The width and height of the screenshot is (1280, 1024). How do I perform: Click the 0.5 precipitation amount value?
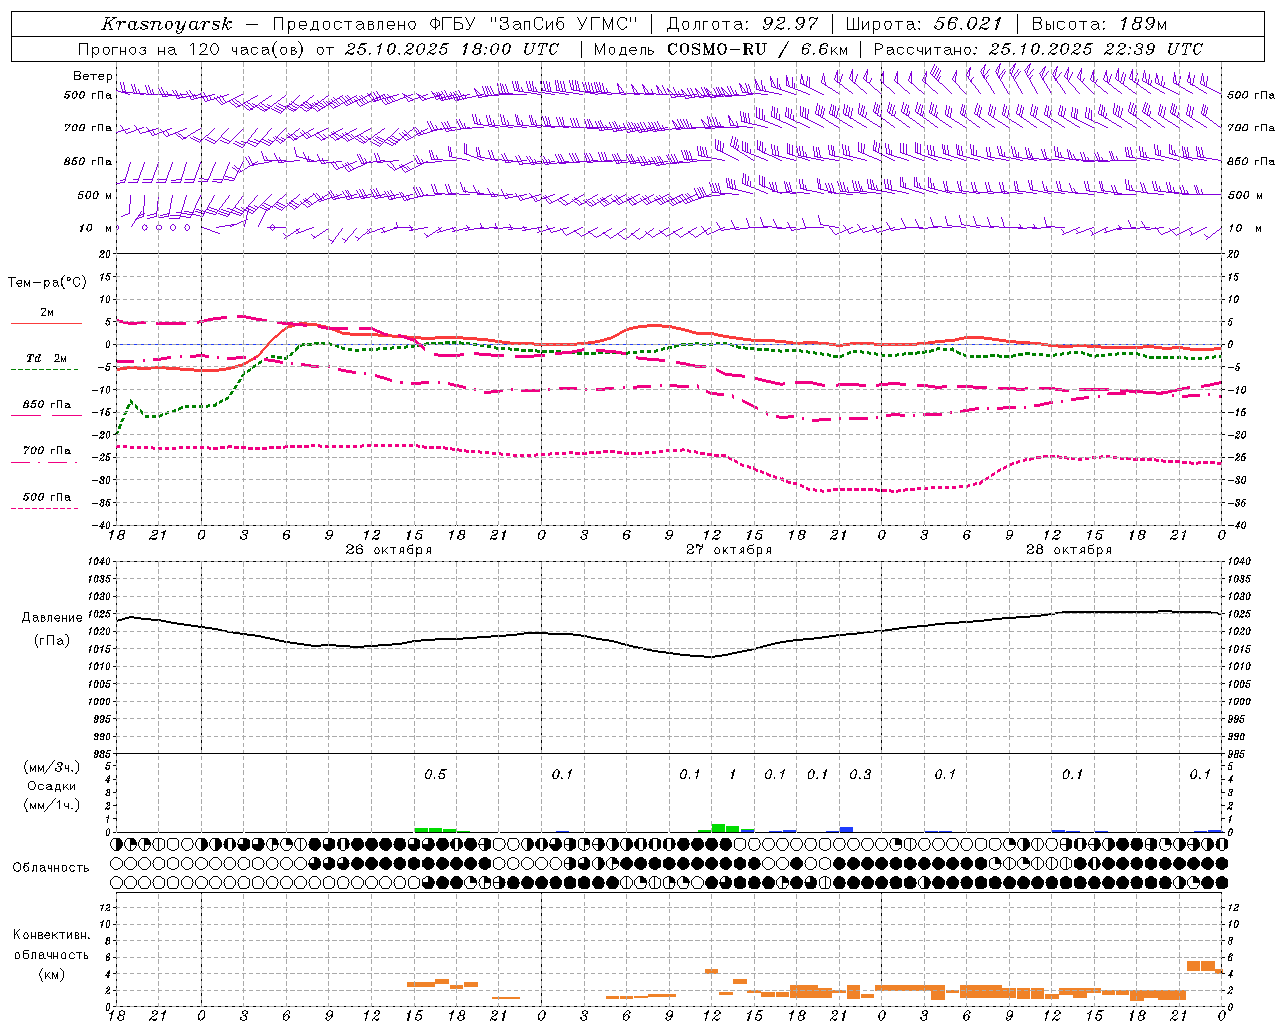click(435, 775)
